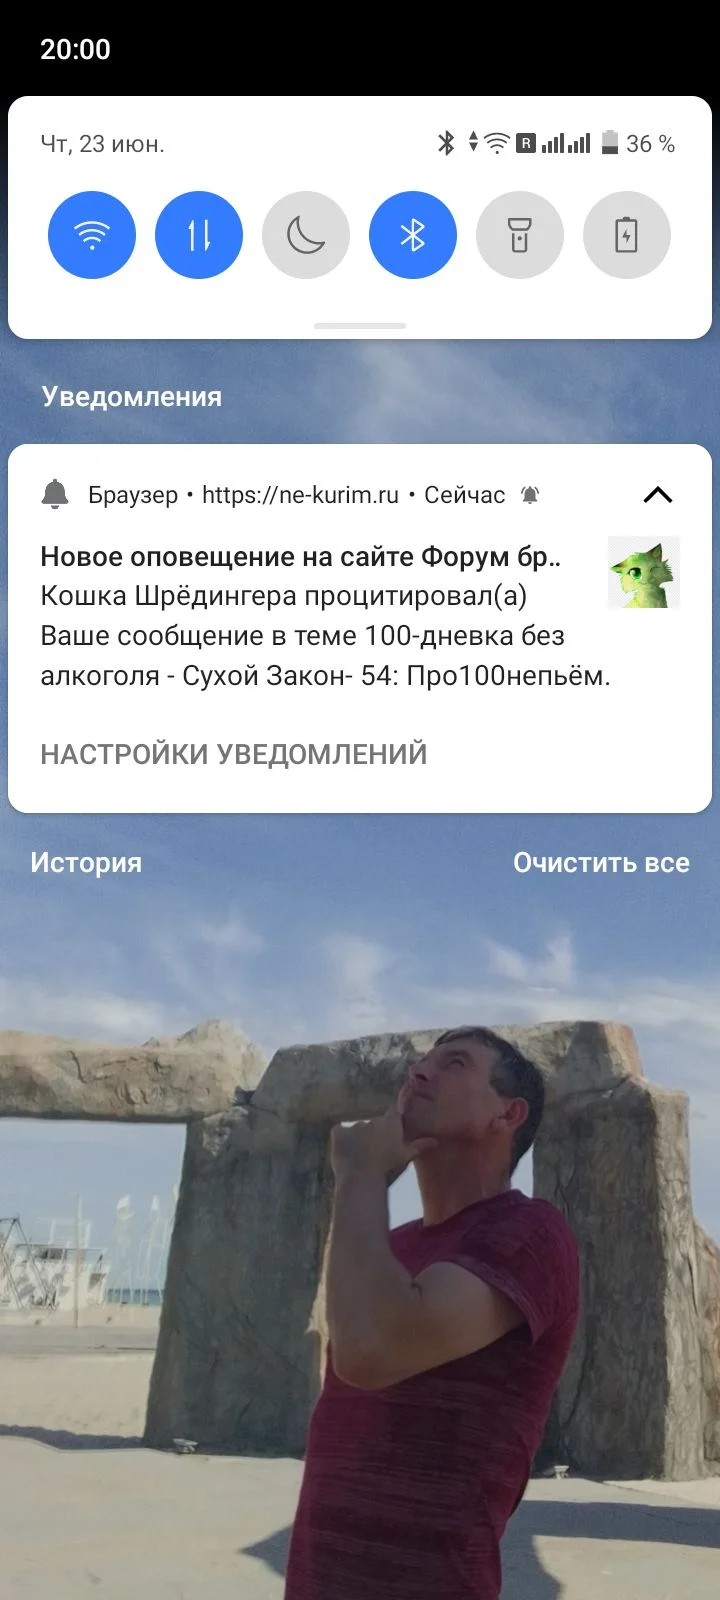Tap the green cat avatar thumbnail
Screen dimensions: 720x1600
tap(644, 572)
